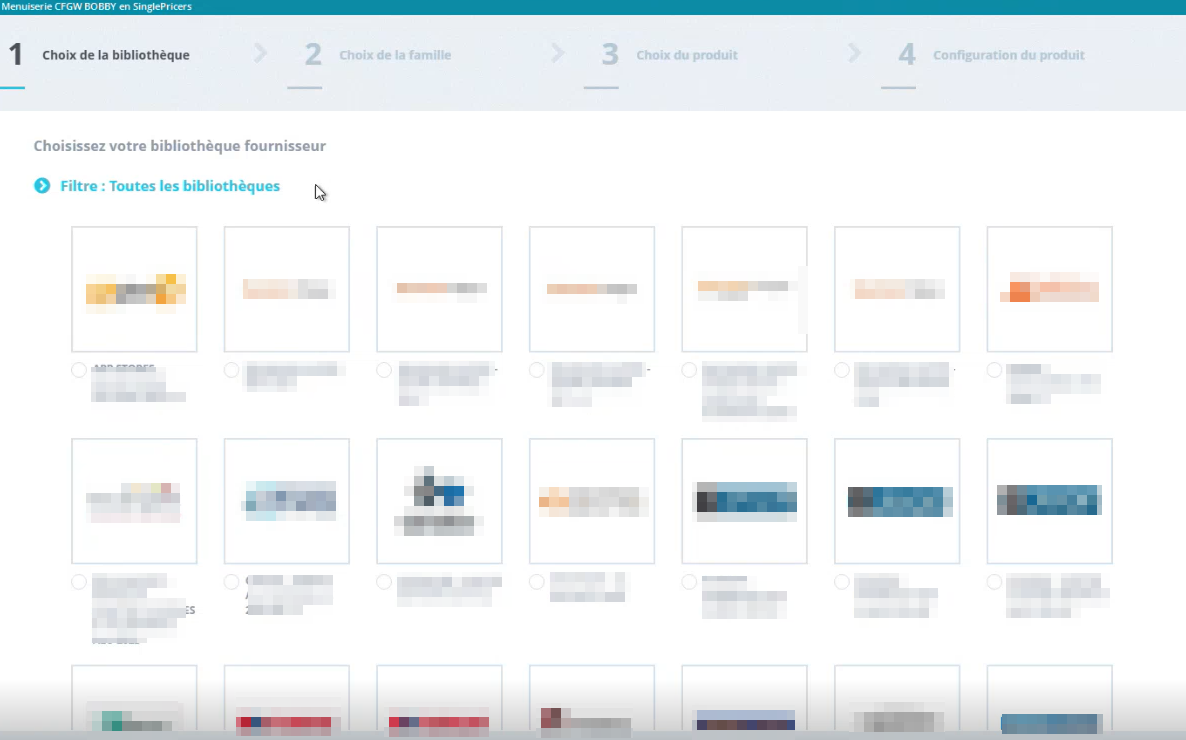The image size is (1186, 740).
Task: Open step 3 'Choix du produit'
Action: pos(687,55)
